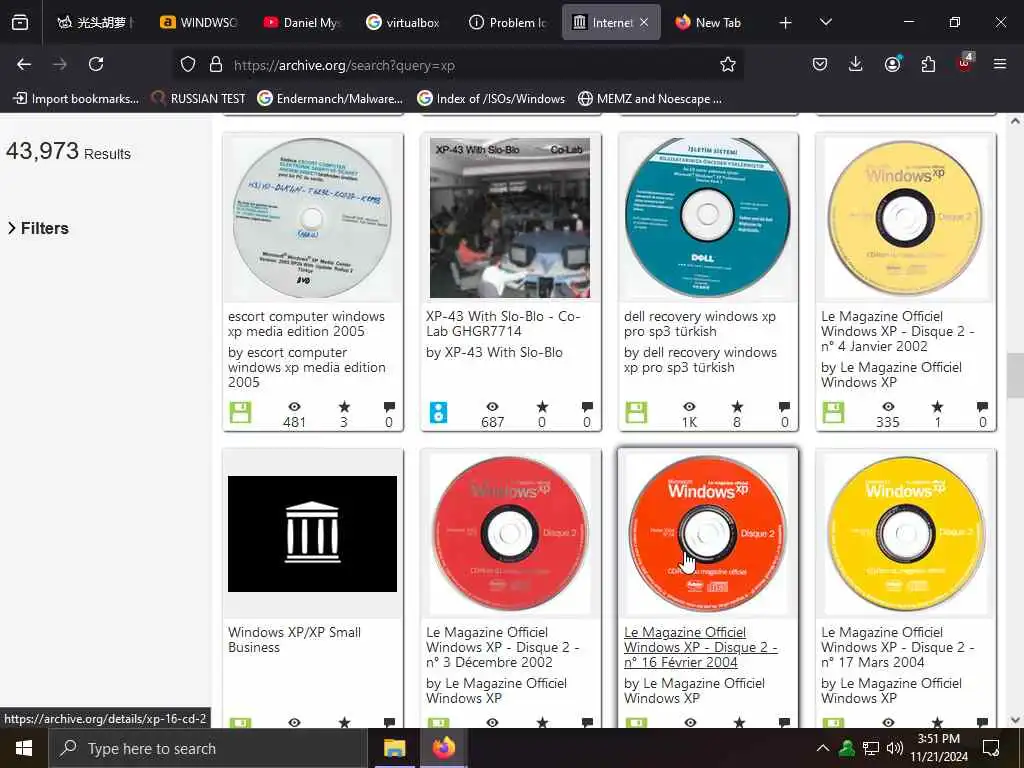The height and width of the screenshot is (768, 1024).
Task: Open Windows XP/XP Small Business title link
Action: tap(294, 640)
